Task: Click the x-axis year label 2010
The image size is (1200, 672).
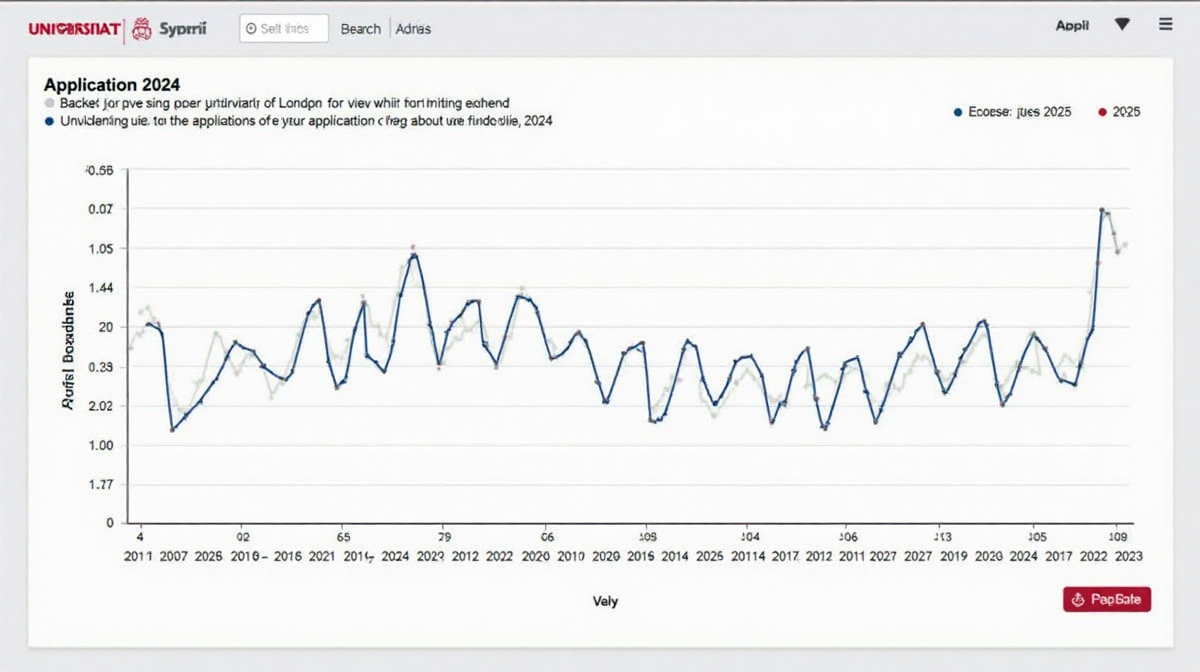Action: pyautogui.click(x=571, y=556)
